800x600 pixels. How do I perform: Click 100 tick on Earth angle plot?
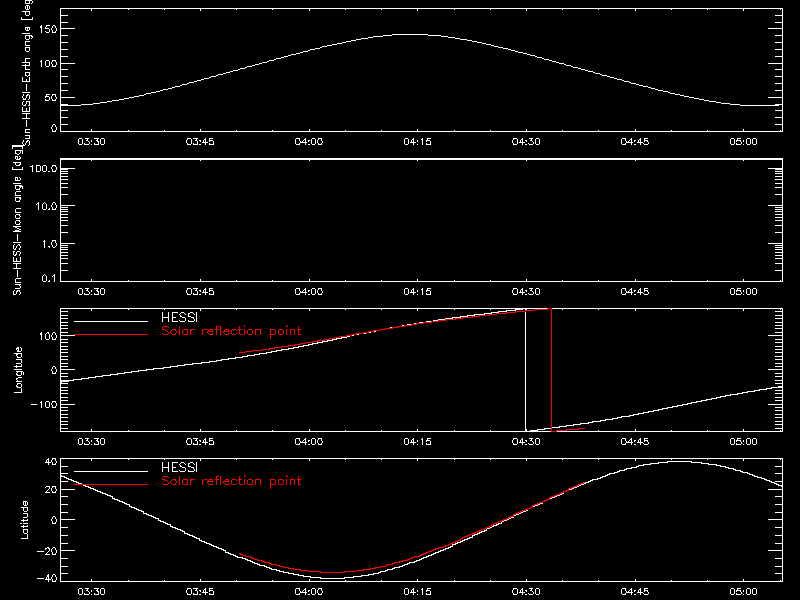click(x=47, y=63)
